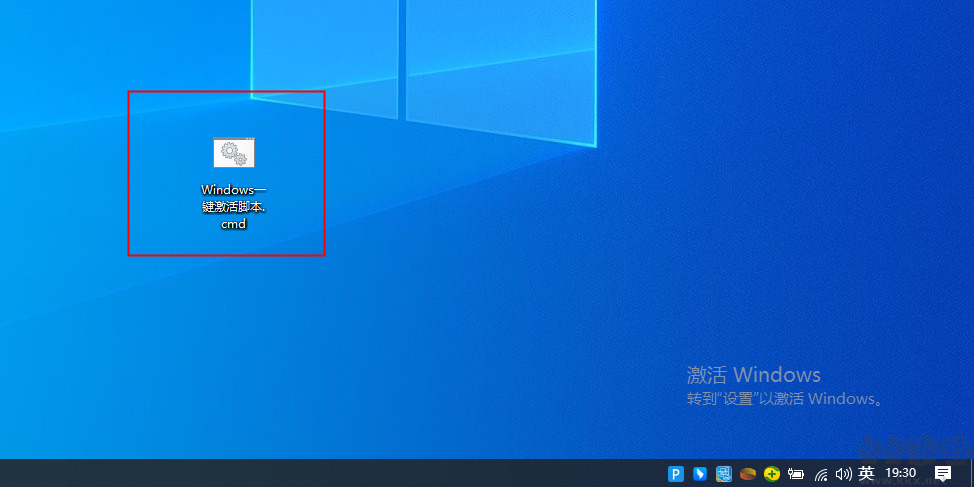Open the battery power status icon
The width and height of the screenshot is (974, 487).
tap(796, 474)
